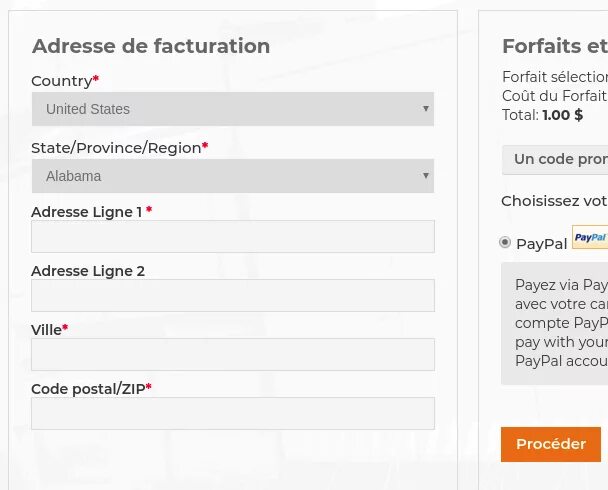Click into the Ville text field
The image size is (608, 490).
(x=233, y=354)
